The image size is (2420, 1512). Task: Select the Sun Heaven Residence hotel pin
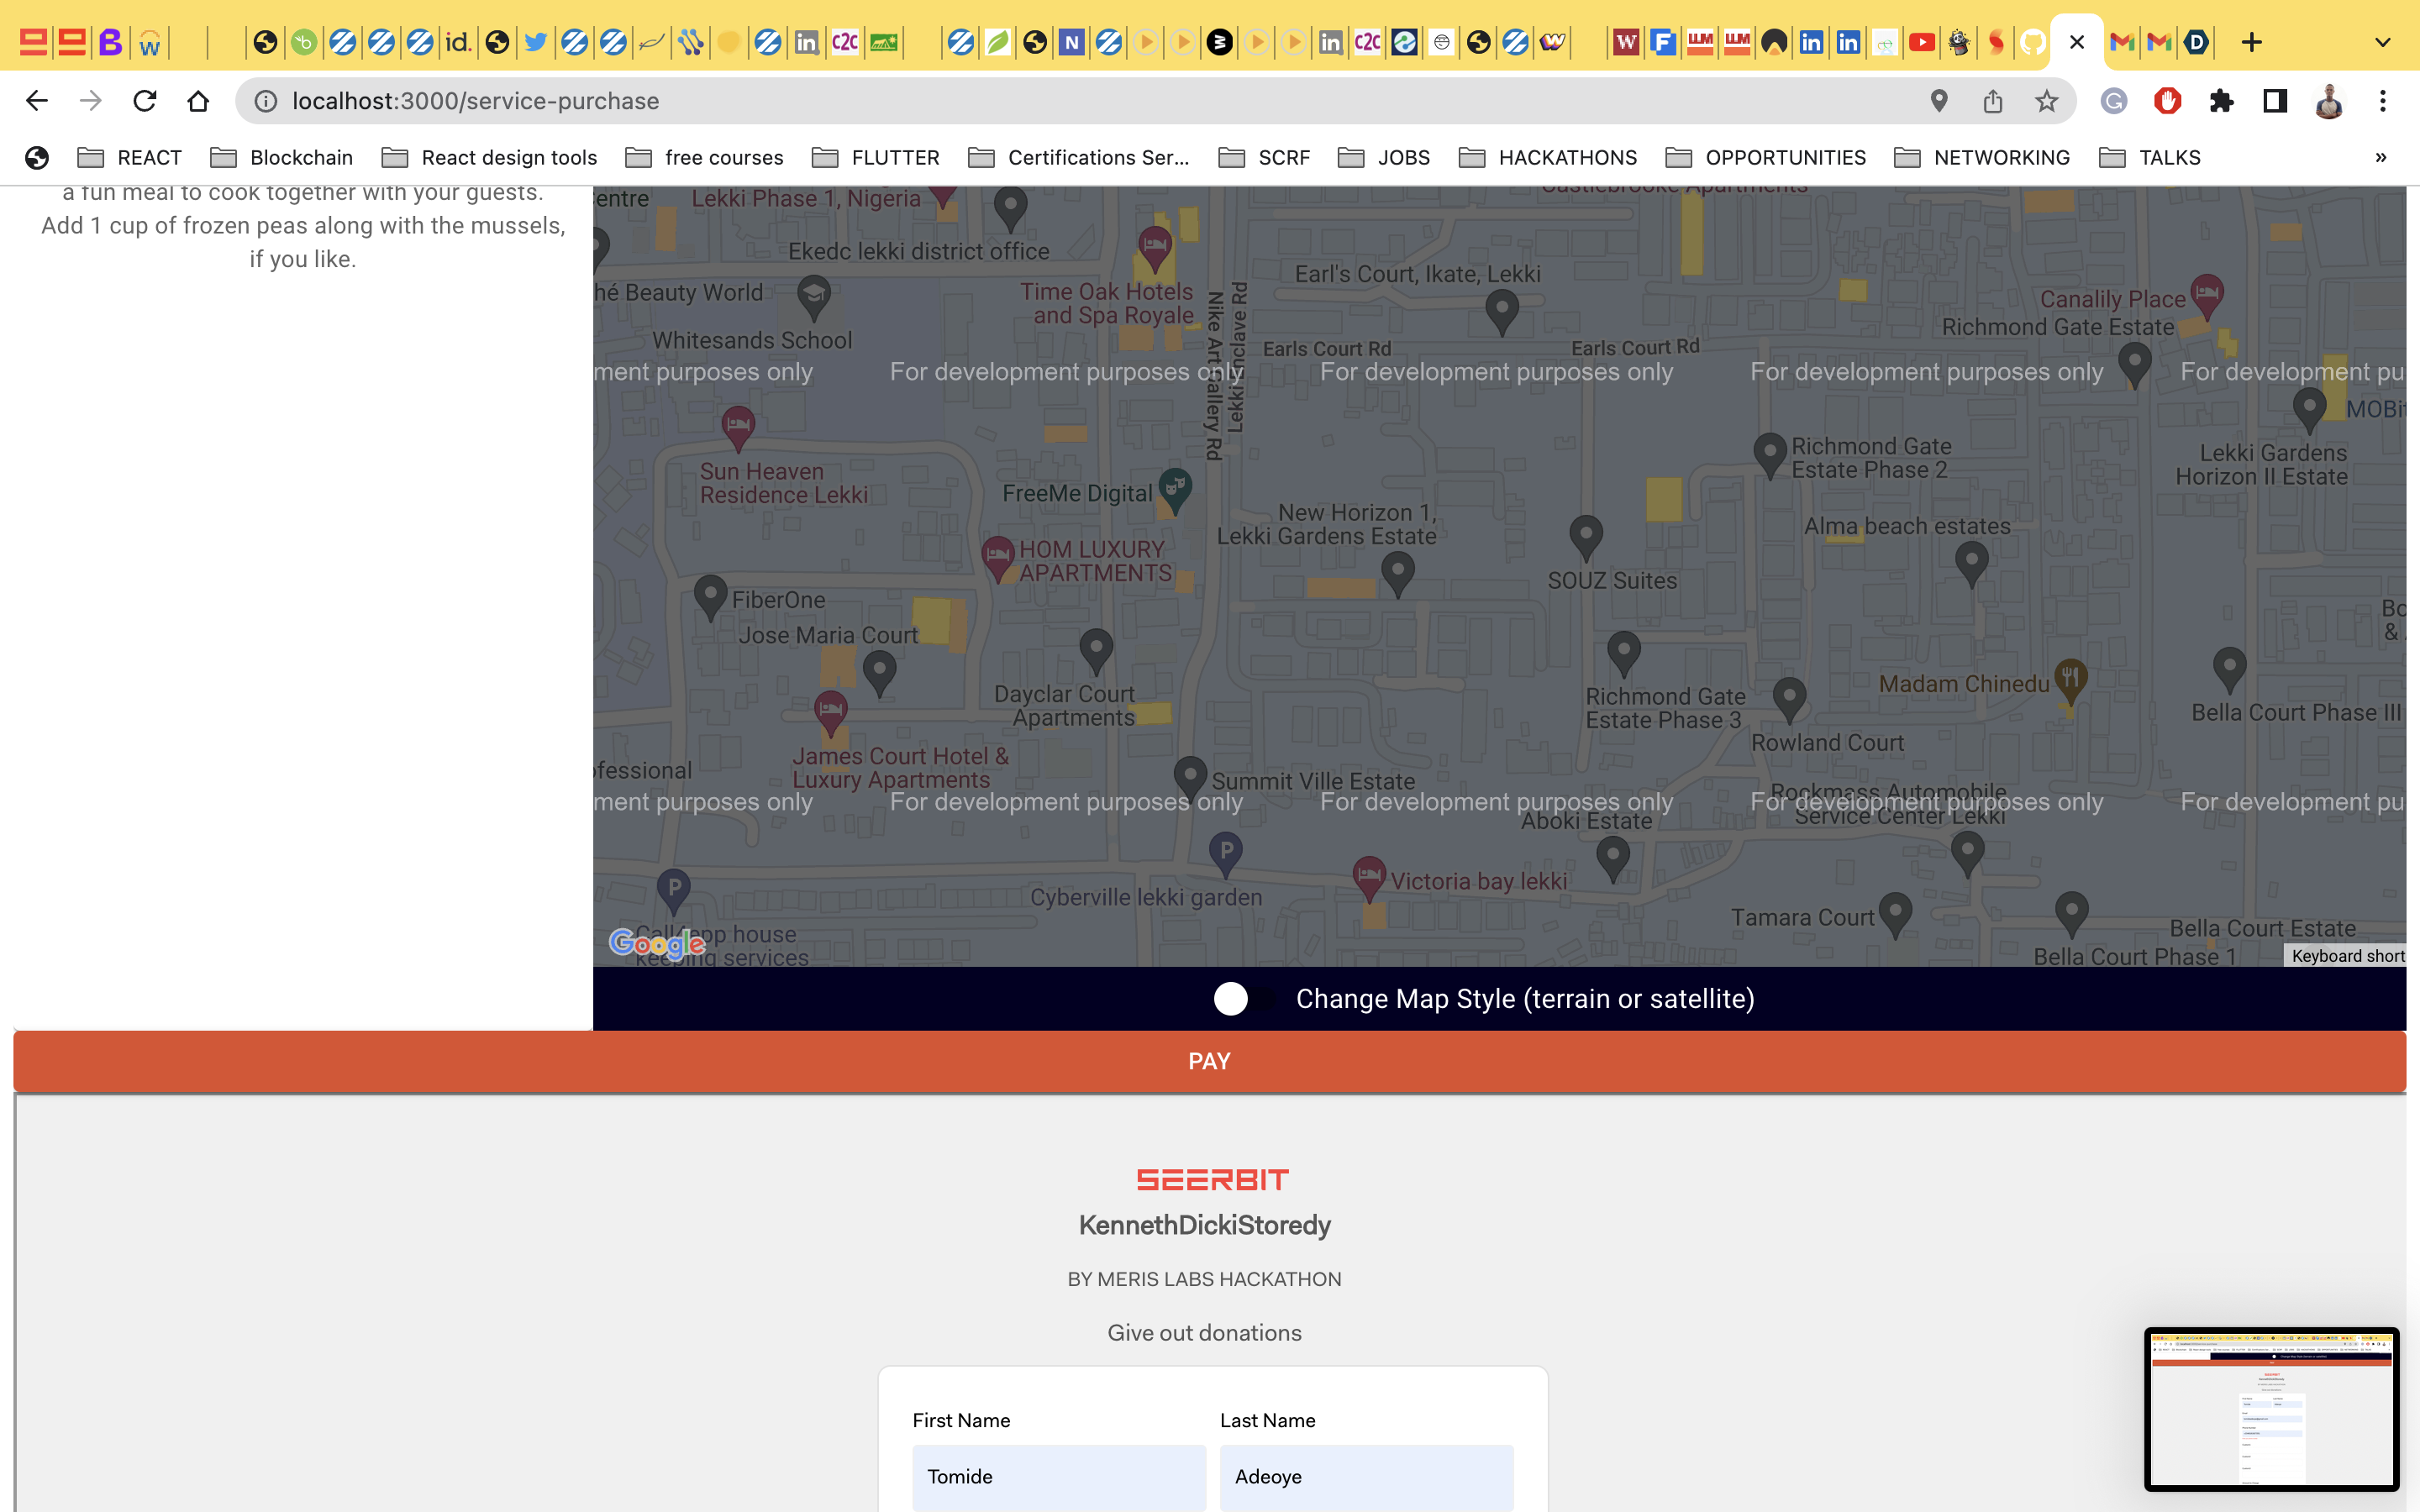coord(738,428)
